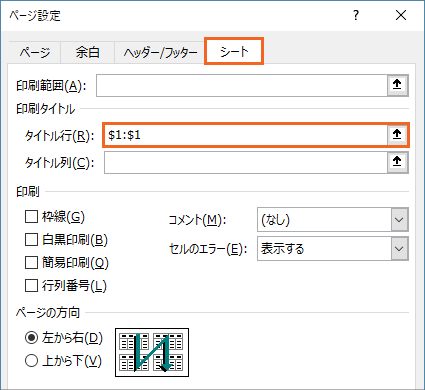Click the collapse-dialog icon for タイトル列
This screenshot has height=390, width=425.
point(397,162)
